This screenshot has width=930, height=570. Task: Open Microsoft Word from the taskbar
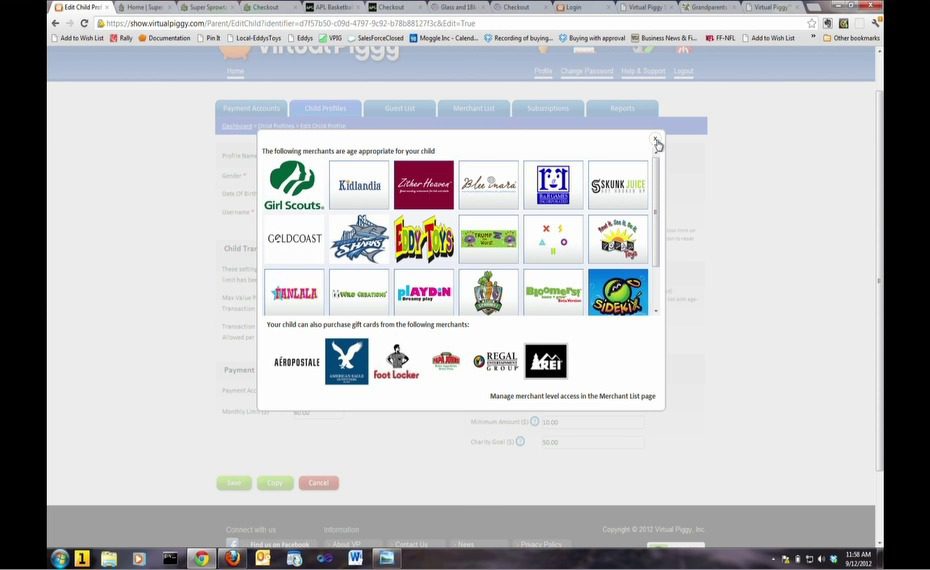pos(355,558)
